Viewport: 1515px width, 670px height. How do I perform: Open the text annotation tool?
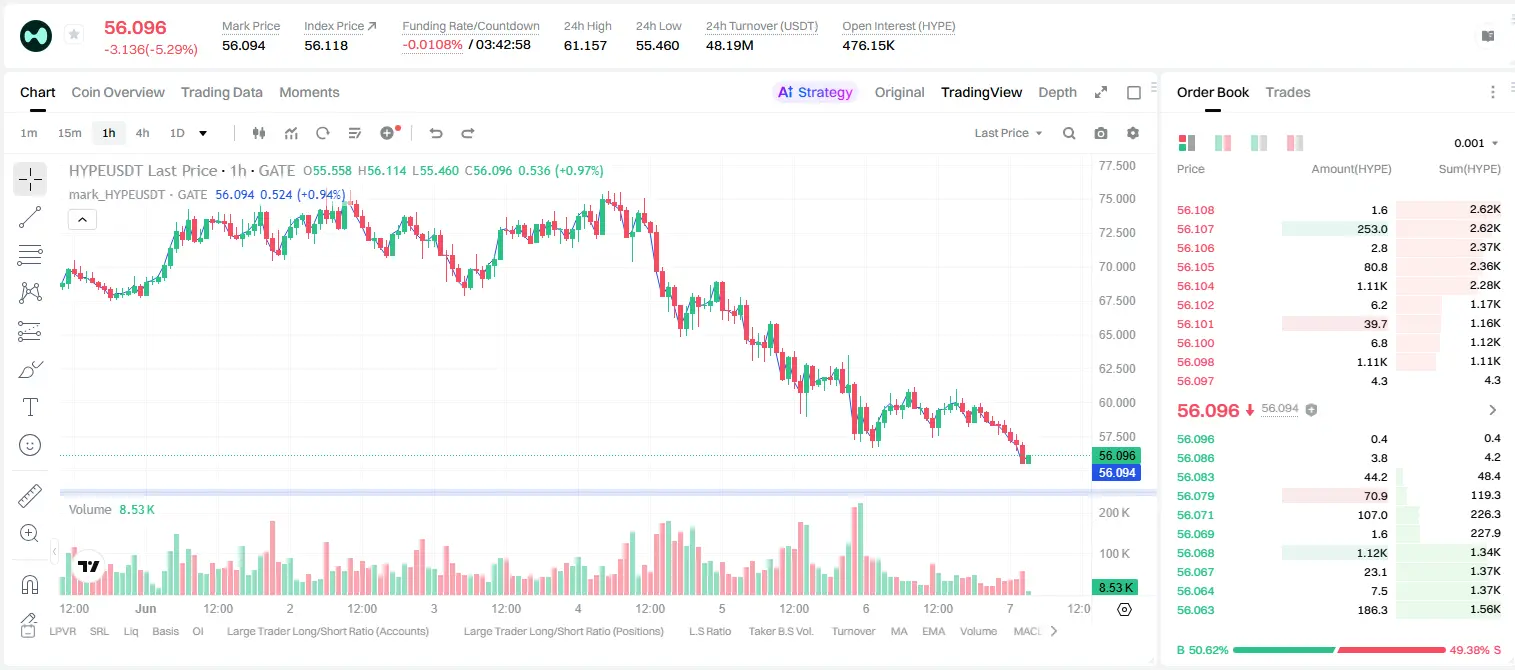point(30,407)
